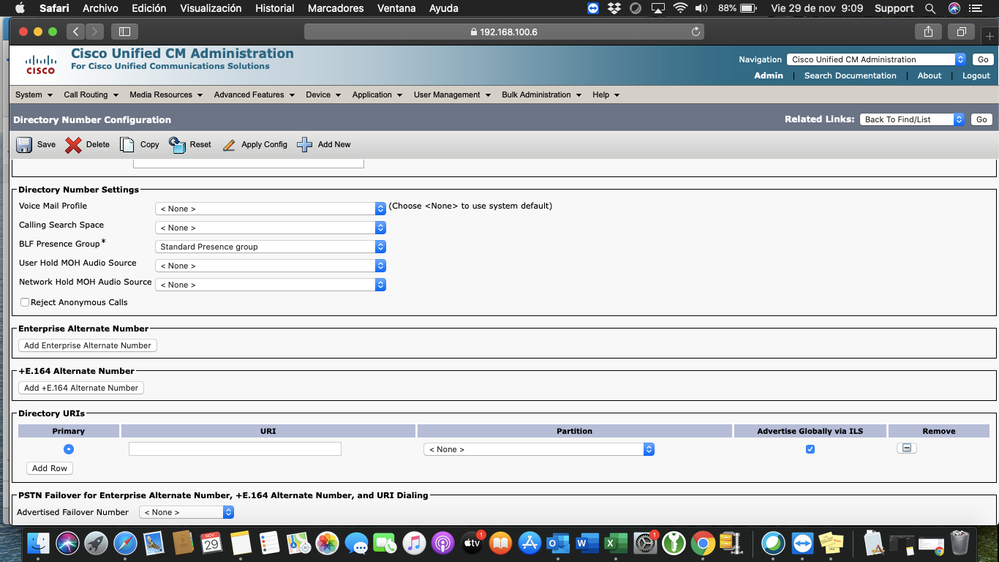The width and height of the screenshot is (999, 562).
Task: Click the Cisco logo
Action: tap(41, 64)
